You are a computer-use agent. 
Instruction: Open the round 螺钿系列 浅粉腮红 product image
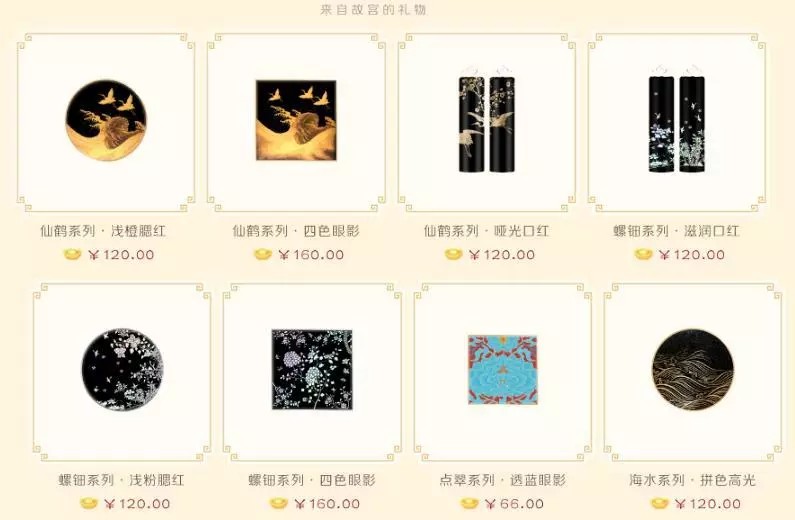tap(122, 369)
